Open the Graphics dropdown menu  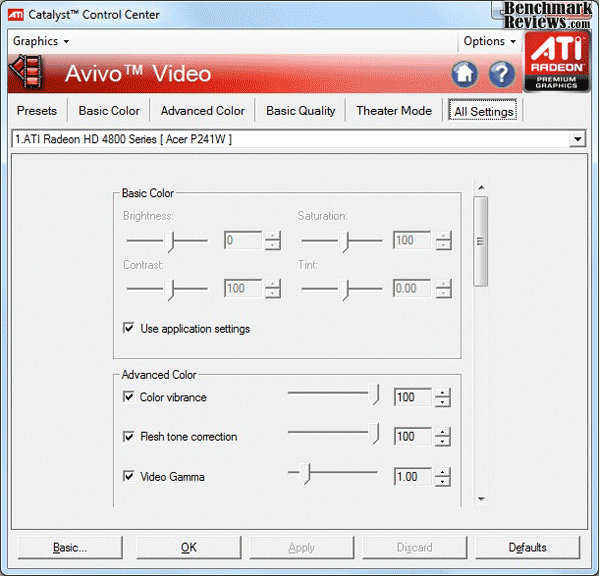tap(41, 41)
